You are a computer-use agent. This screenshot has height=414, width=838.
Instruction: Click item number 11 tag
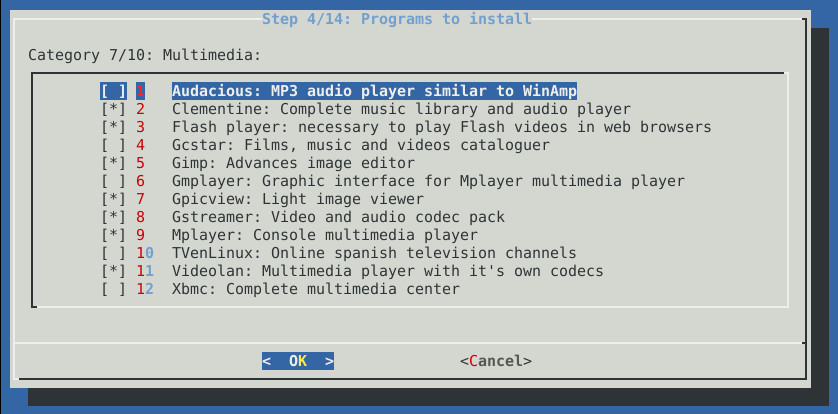(145, 271)
